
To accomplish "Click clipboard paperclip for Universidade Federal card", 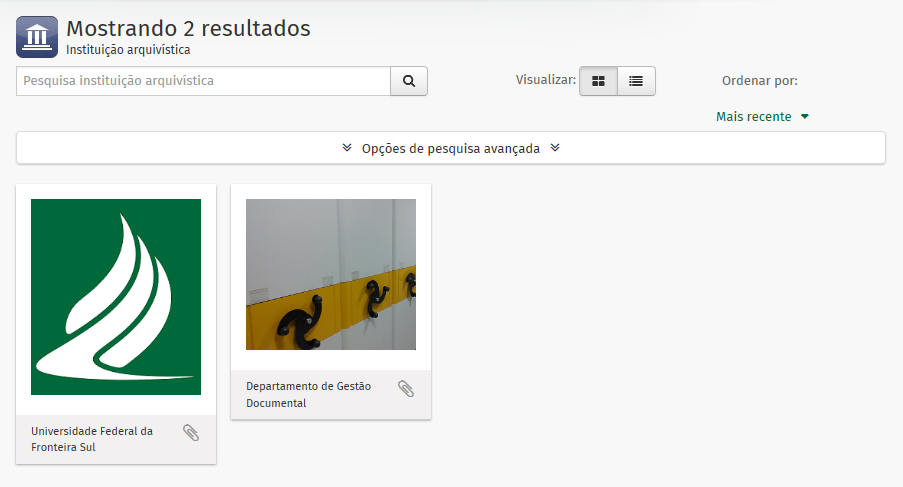I will point(191,433).
